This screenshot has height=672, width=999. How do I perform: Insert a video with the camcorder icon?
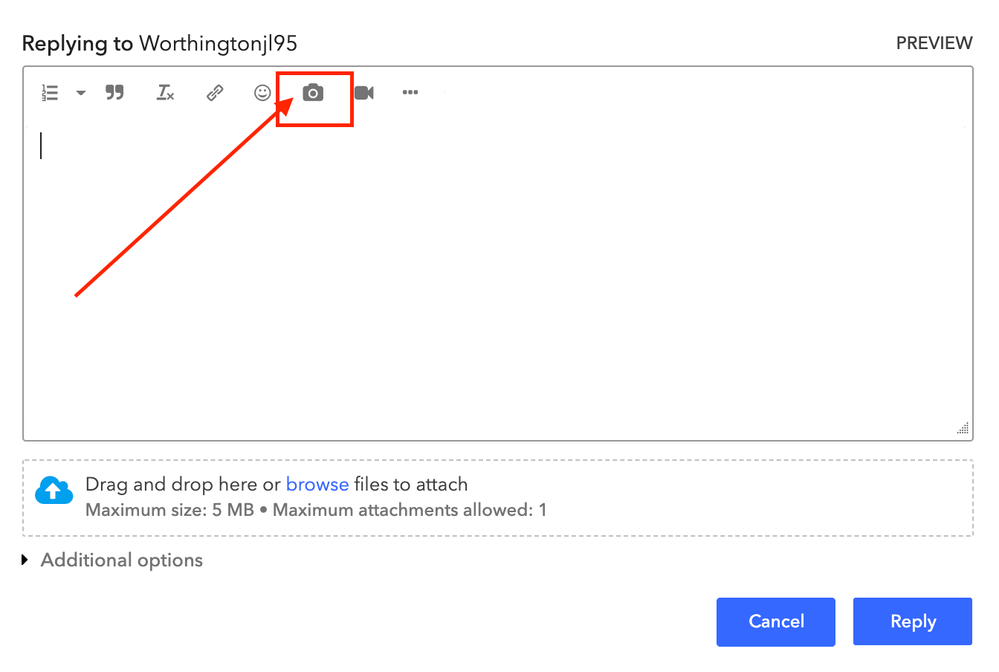[x=364, y=93]
